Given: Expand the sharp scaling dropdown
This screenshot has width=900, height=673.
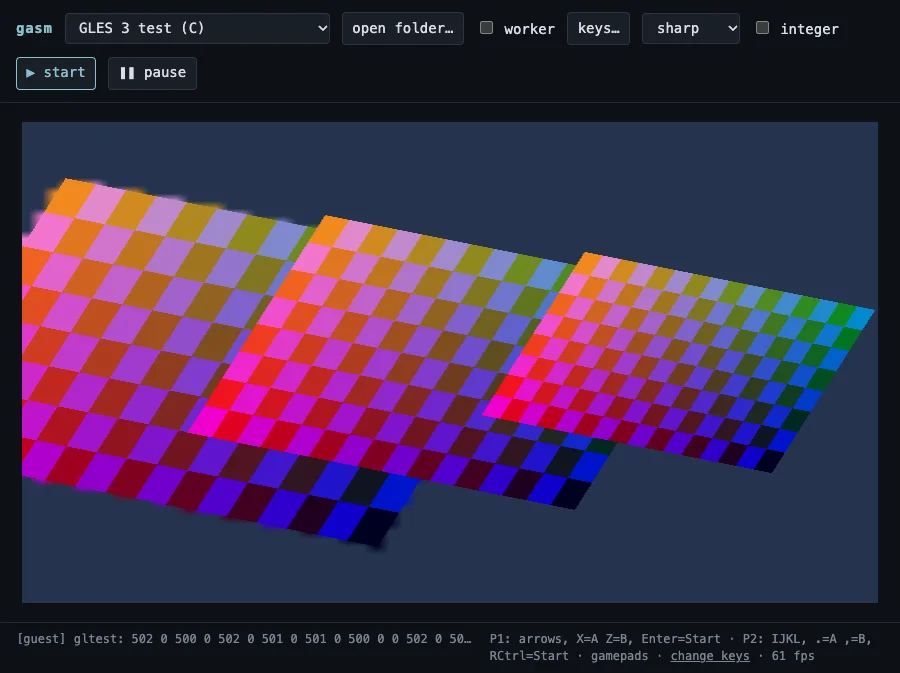Looking at the screenshot, I should [690, 28].
